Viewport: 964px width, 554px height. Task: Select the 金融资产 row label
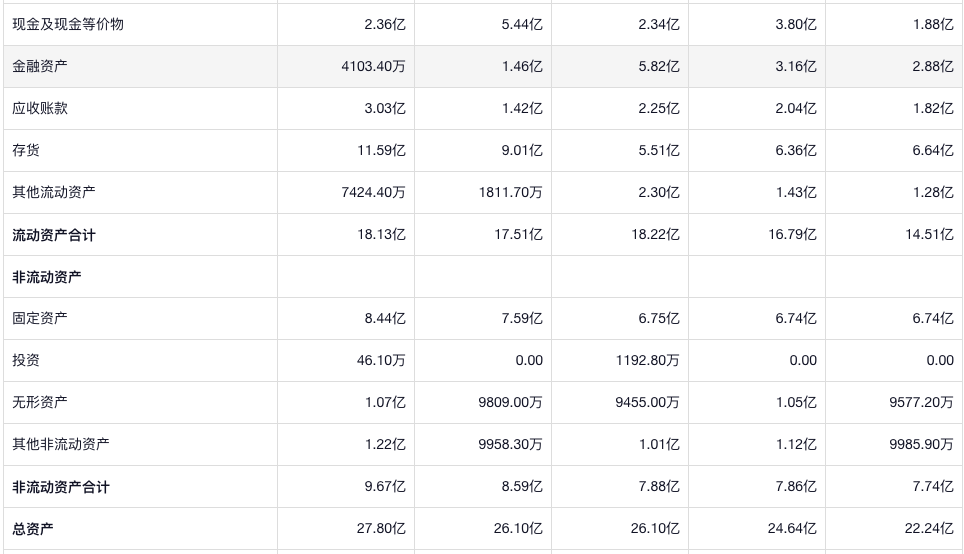tap(40, 66)
